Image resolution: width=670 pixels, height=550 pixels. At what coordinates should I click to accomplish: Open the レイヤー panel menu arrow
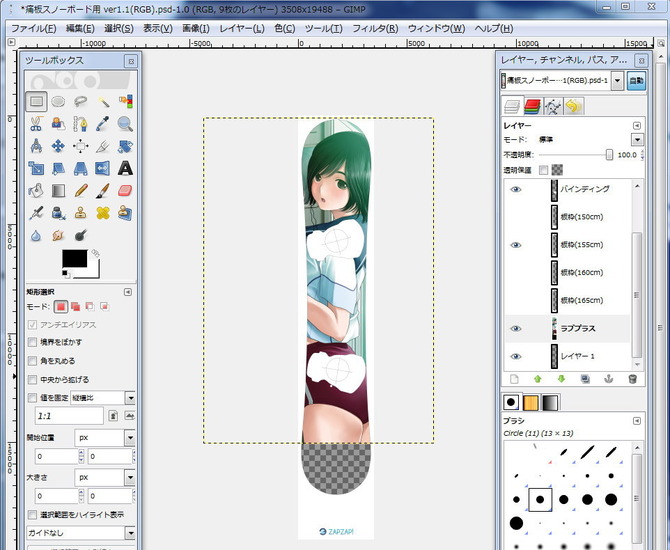[x=637, y=126]
